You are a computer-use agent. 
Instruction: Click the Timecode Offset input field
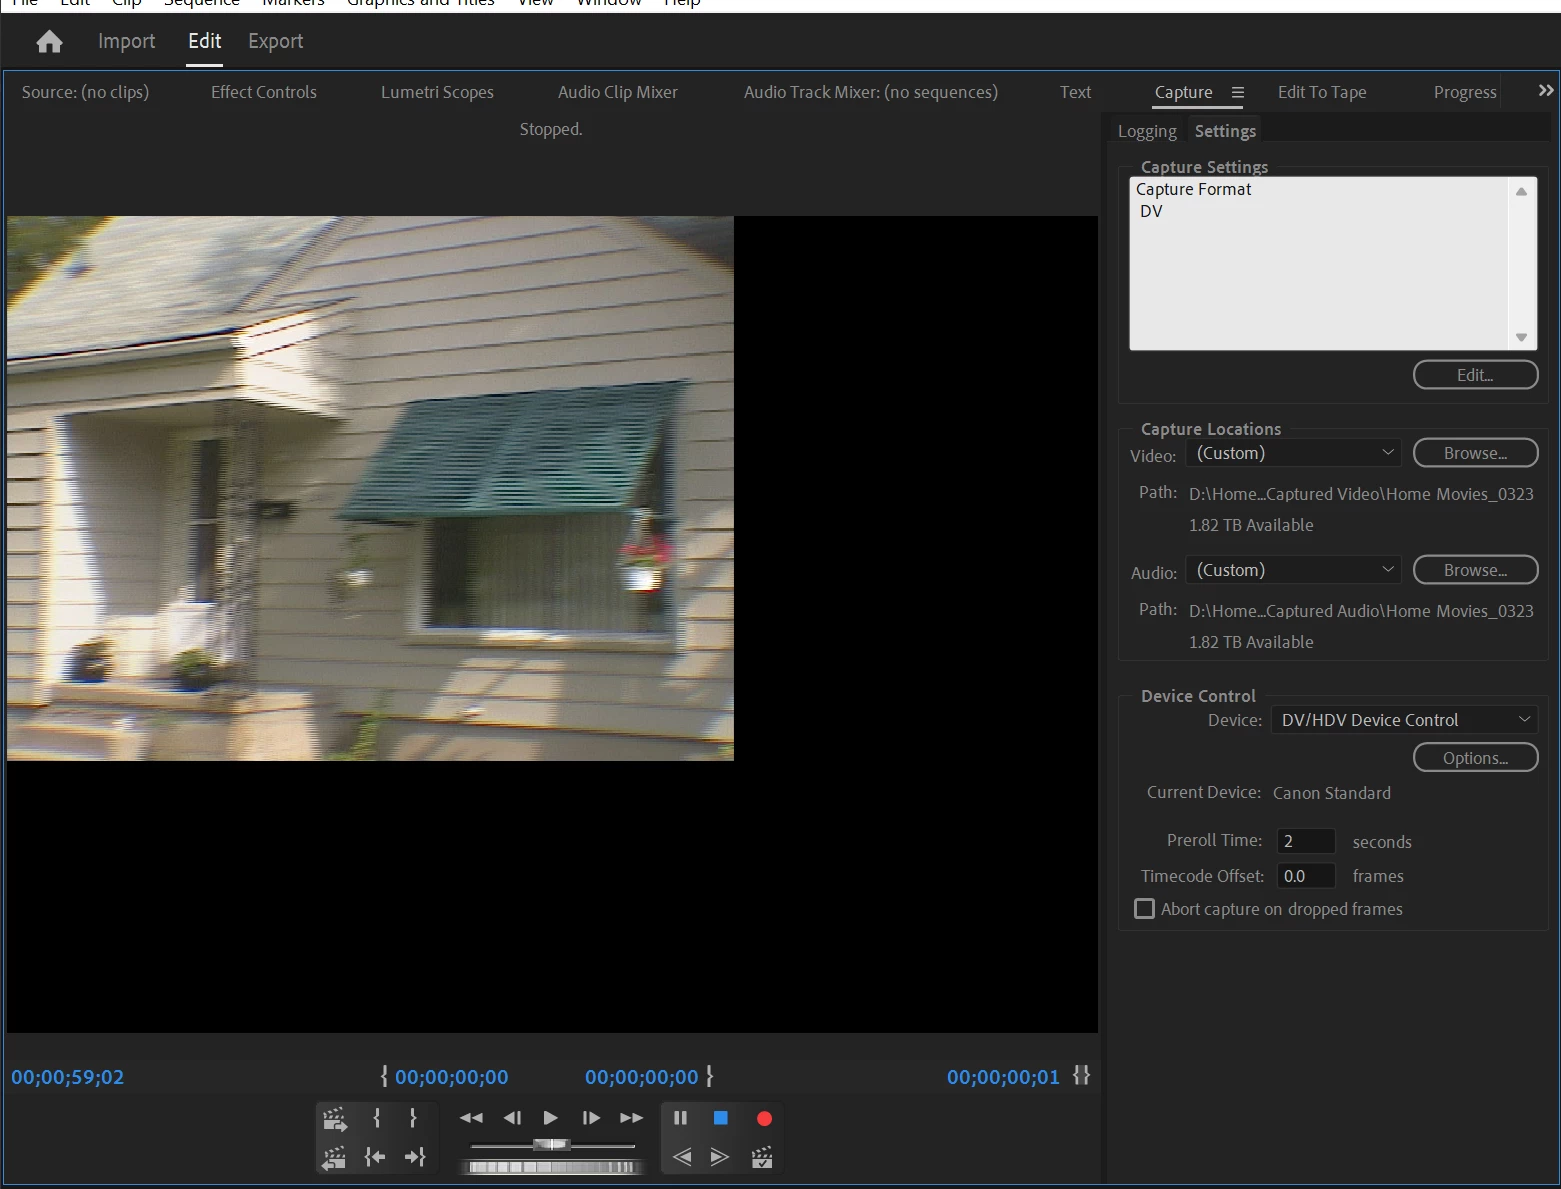1306,876
